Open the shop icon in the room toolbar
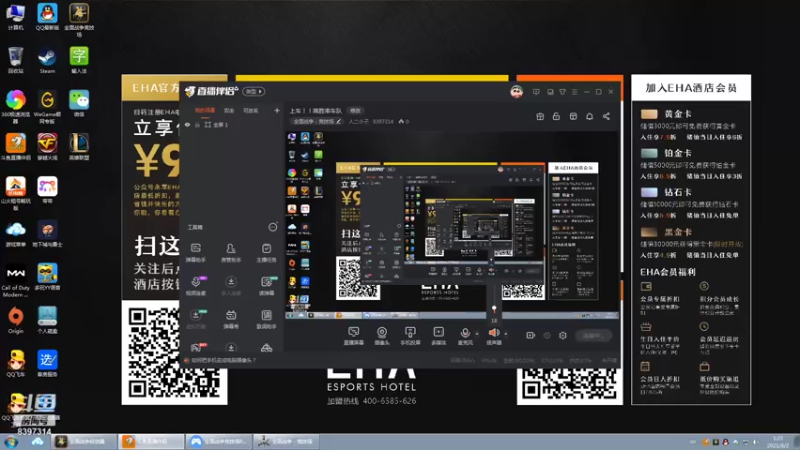This screenshot has height=450, width=800. click(x=573, y=116)
